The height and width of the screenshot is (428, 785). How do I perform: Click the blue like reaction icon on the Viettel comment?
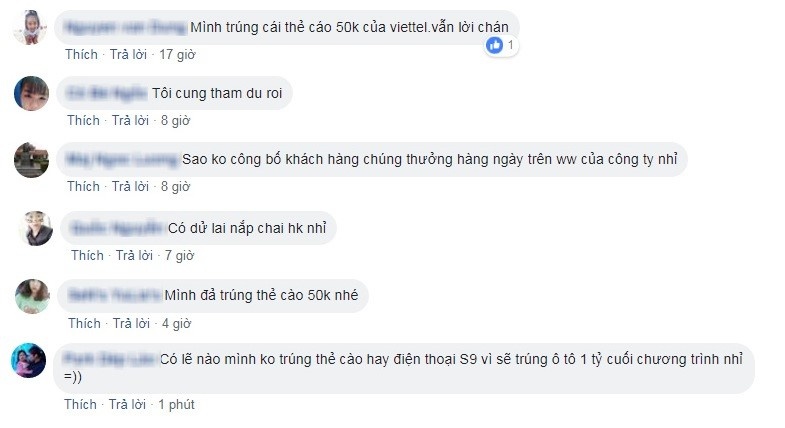coord(495,45)
